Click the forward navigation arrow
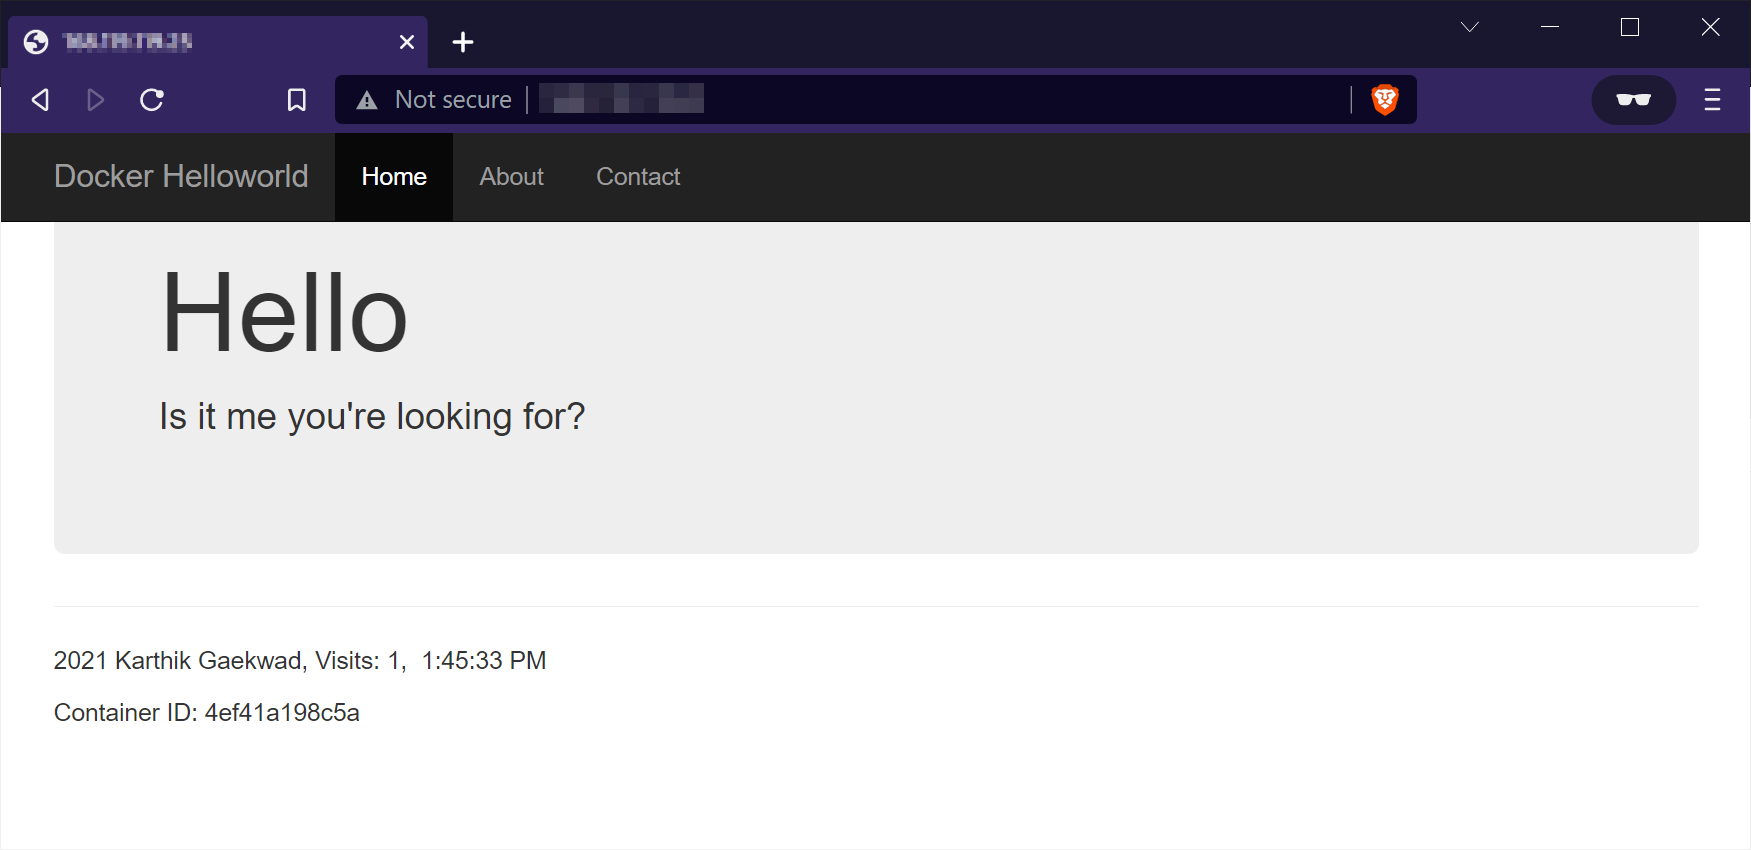This screenshot has height=850, width=1751. tap(95, 99)
